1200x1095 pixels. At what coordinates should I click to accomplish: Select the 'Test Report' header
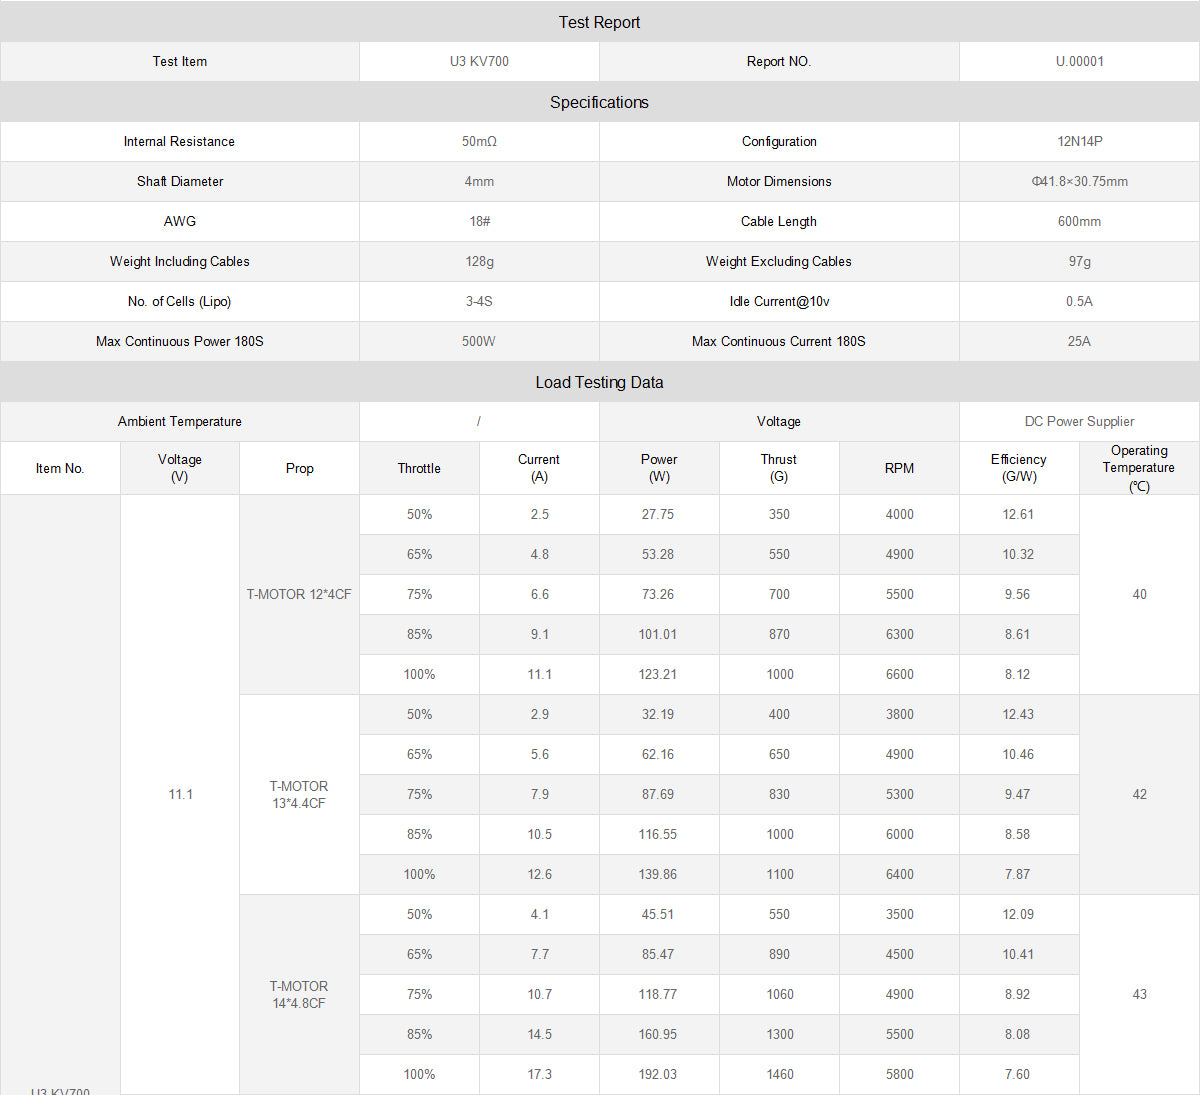coord(599,22)
